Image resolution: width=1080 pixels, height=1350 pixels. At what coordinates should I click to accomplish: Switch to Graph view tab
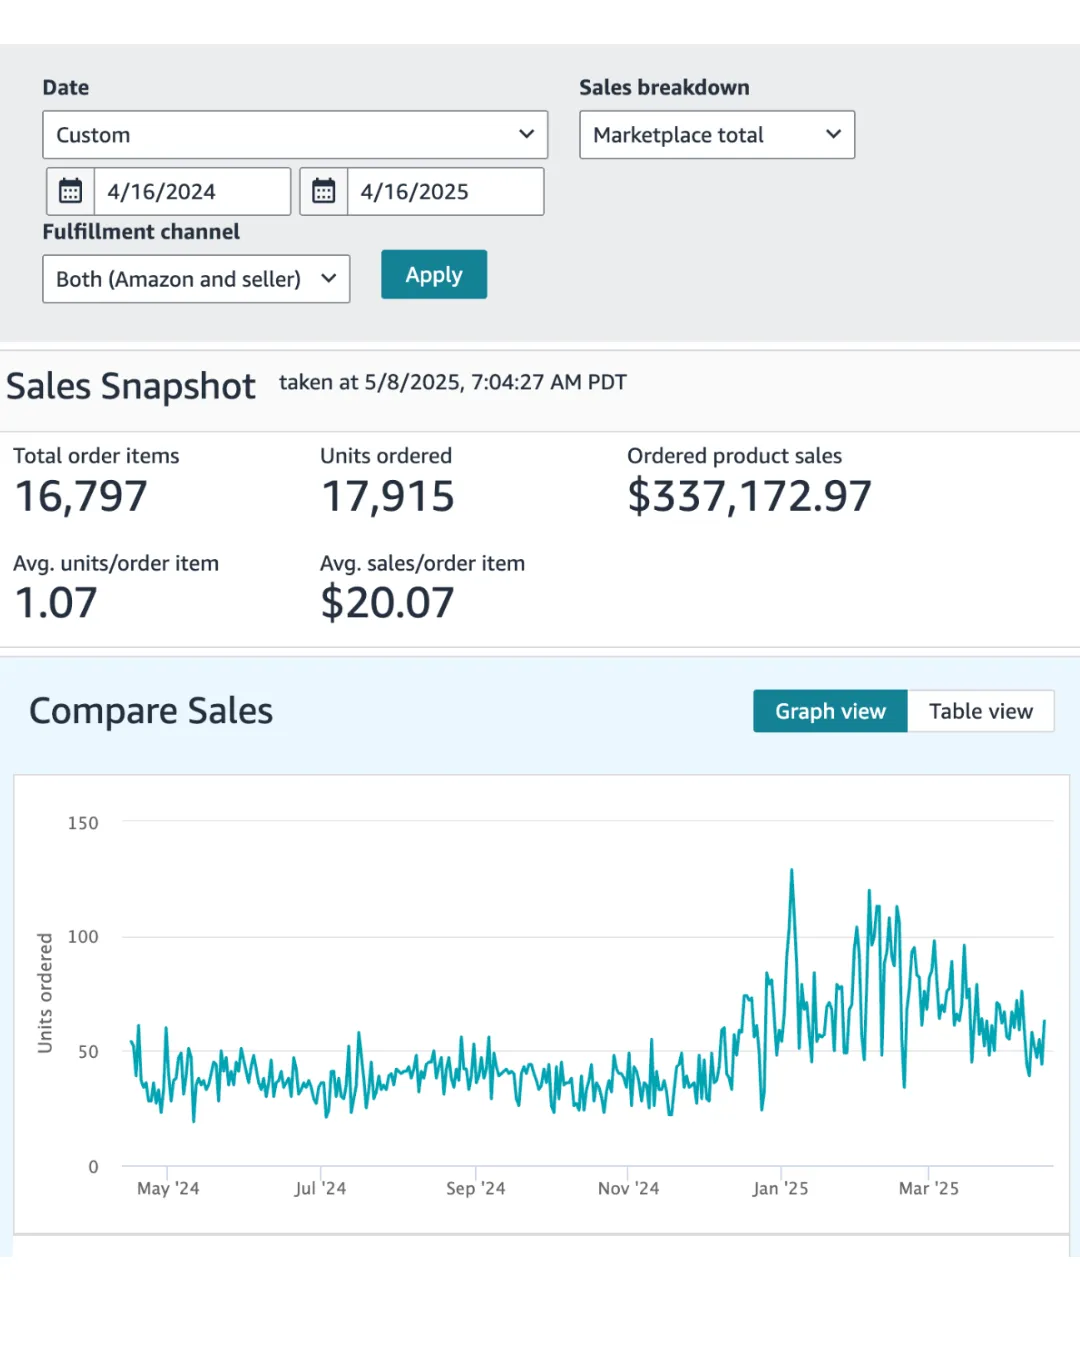(x=830, y=711)
